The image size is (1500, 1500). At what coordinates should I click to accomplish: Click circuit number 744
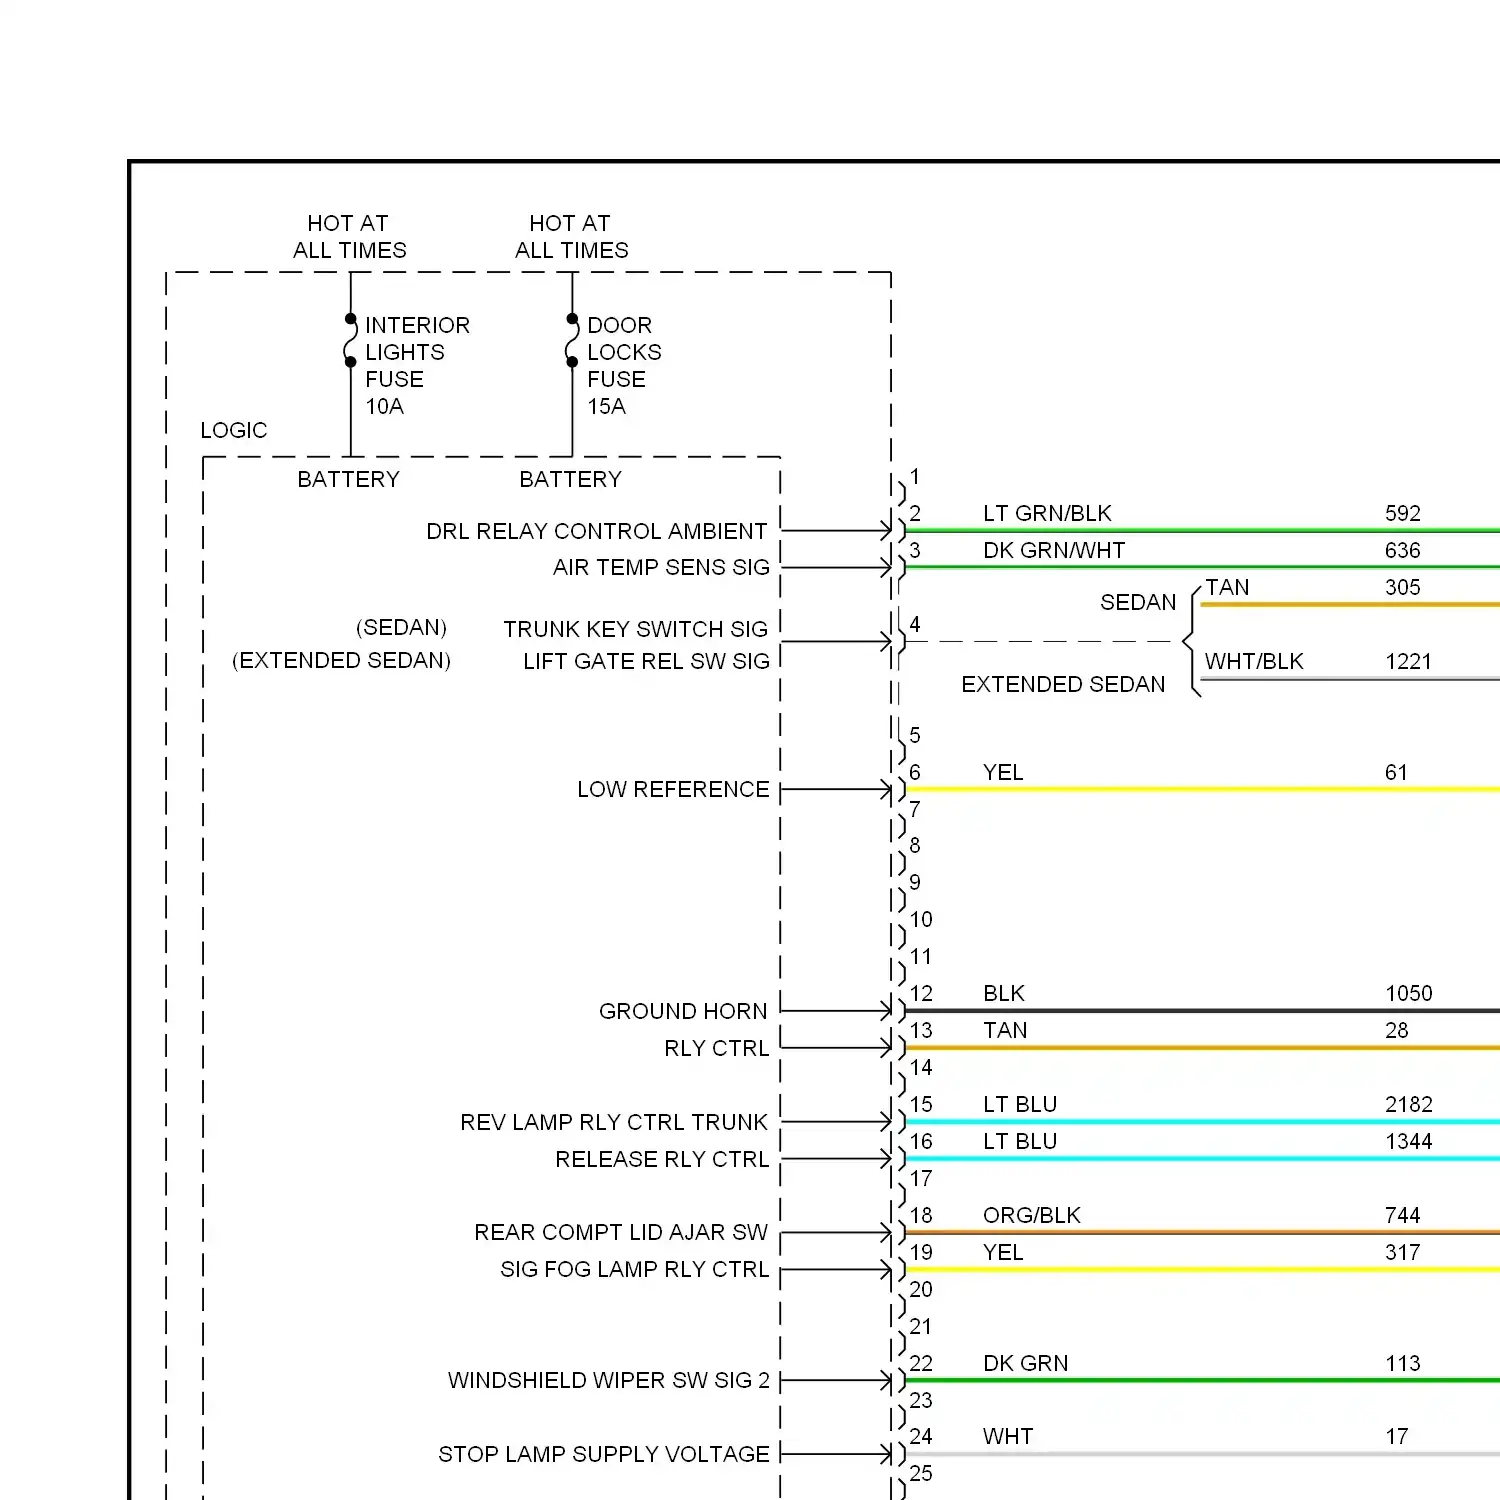point(1403,1215)
